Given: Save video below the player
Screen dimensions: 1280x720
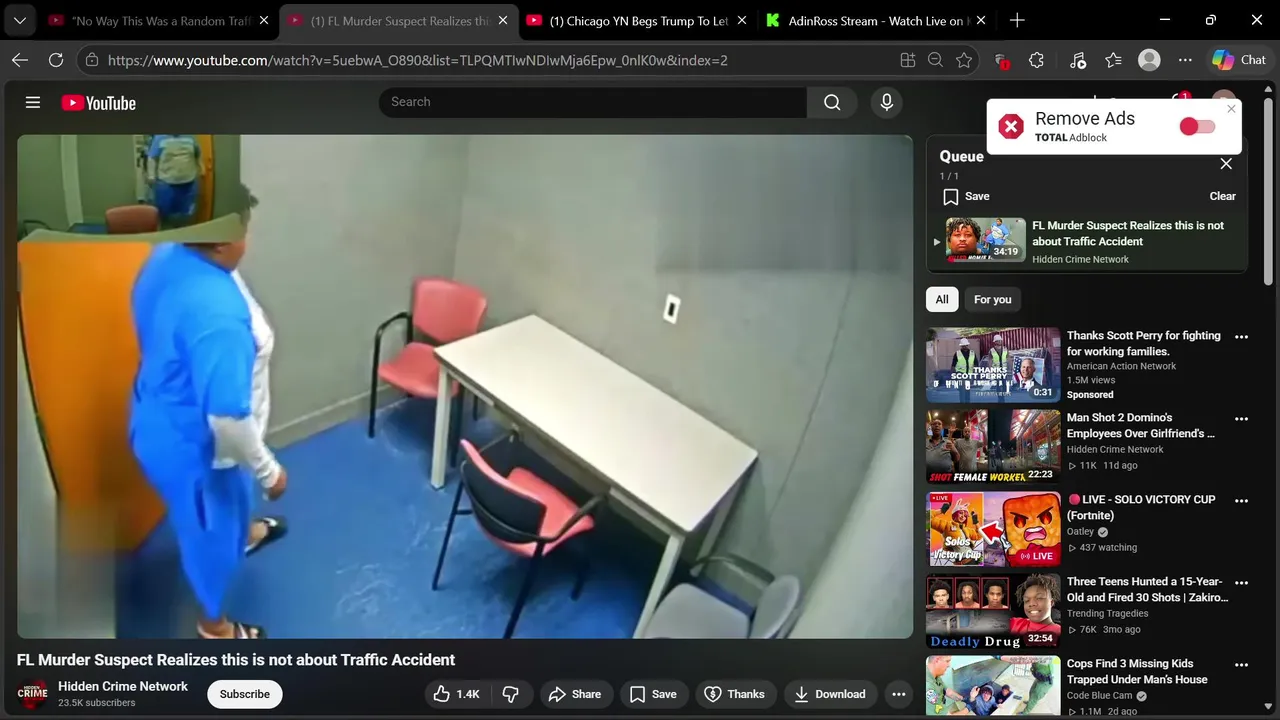Looking at the screenshot, I should [653, 694].
